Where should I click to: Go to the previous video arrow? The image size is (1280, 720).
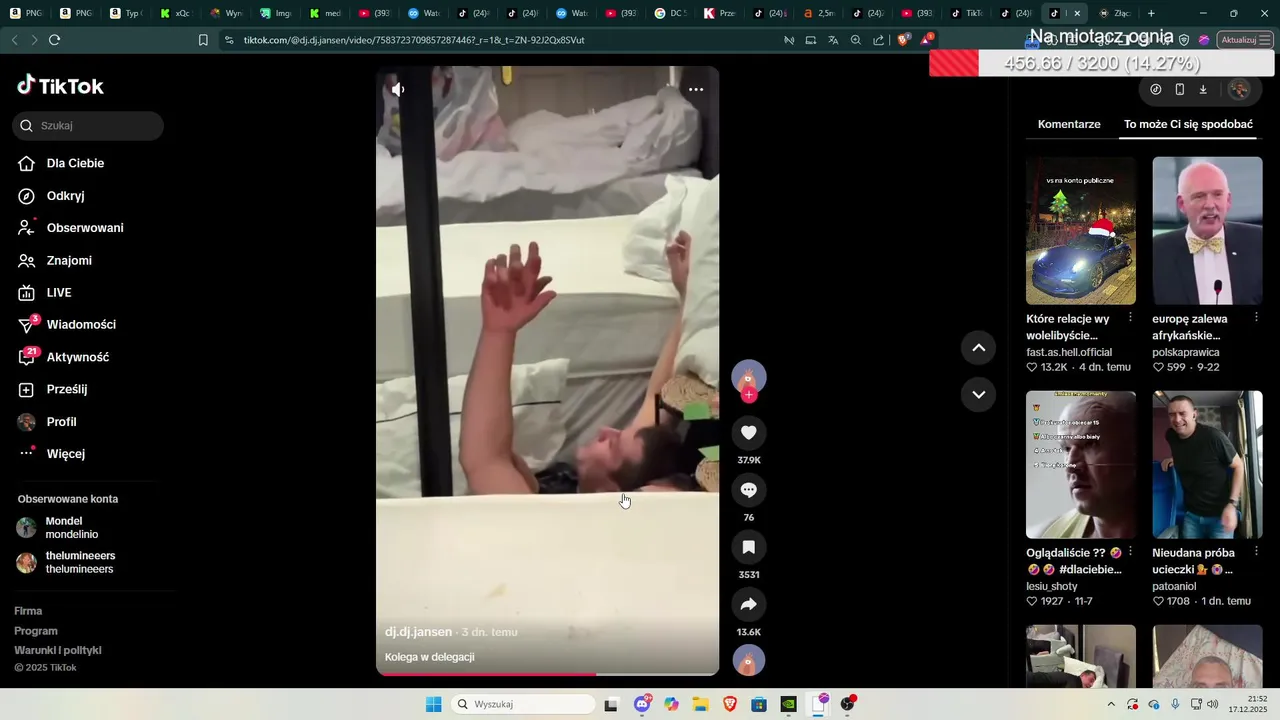[x=978, y=348]
